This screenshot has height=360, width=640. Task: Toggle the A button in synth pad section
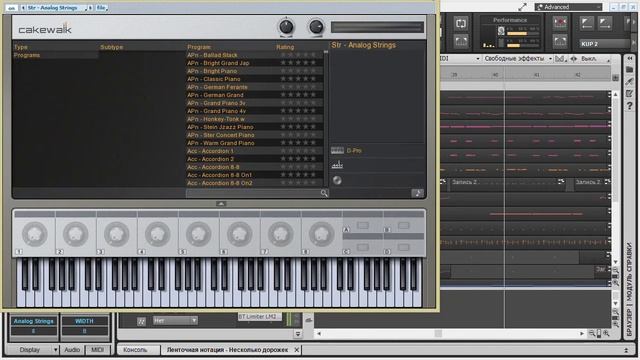pos(362,225)
